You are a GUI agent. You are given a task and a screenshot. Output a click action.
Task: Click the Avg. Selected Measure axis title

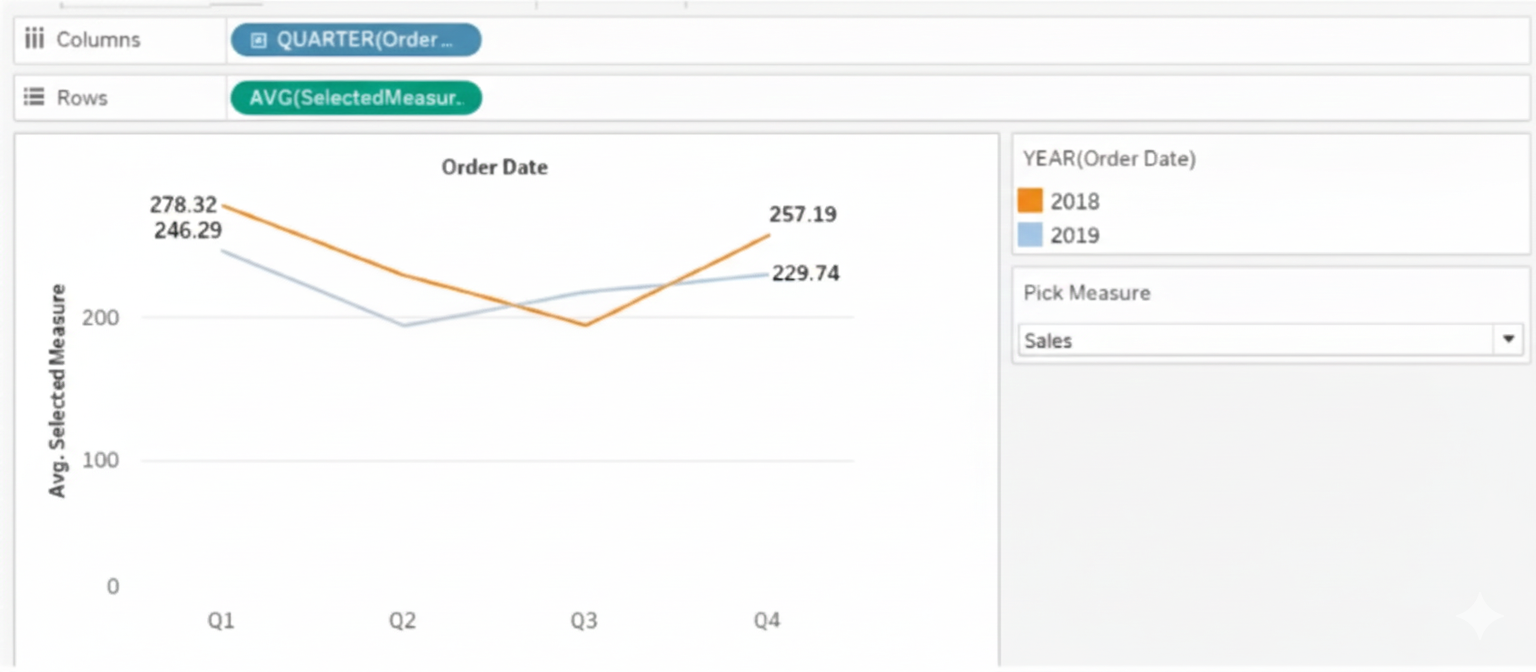point(58,390)
